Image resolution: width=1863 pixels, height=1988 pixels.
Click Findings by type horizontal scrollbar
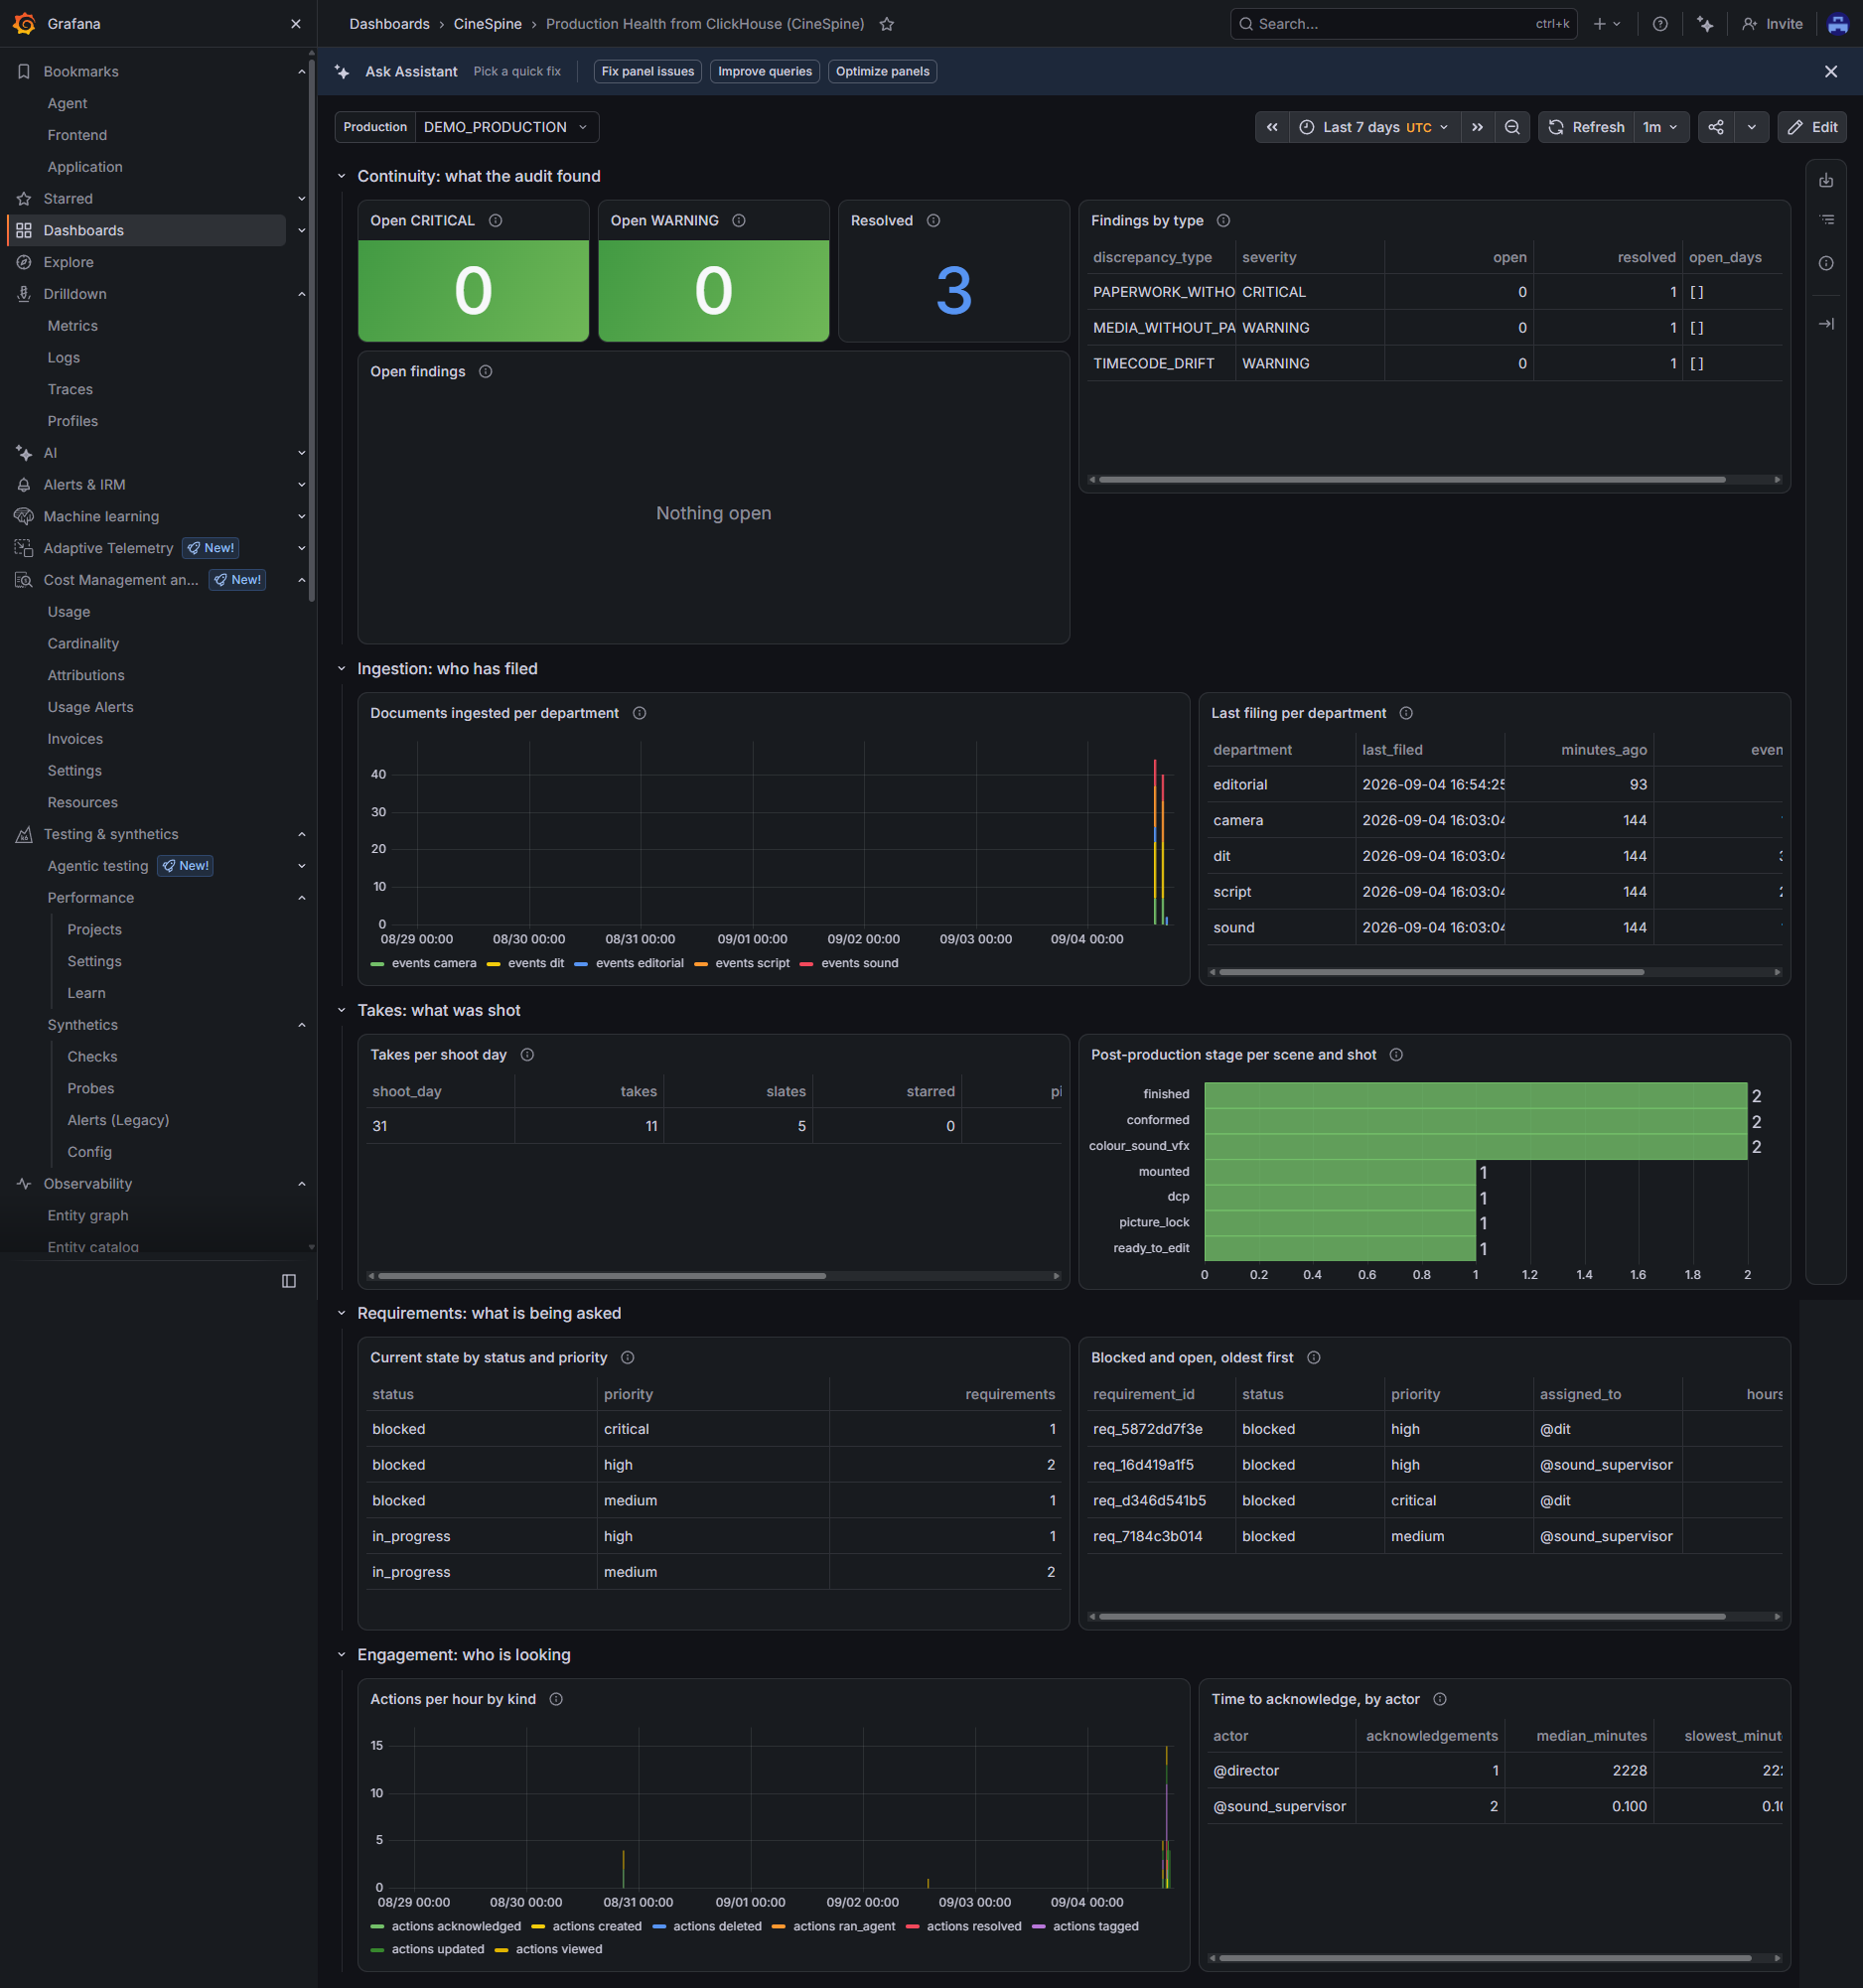(x=1411, y=480)
